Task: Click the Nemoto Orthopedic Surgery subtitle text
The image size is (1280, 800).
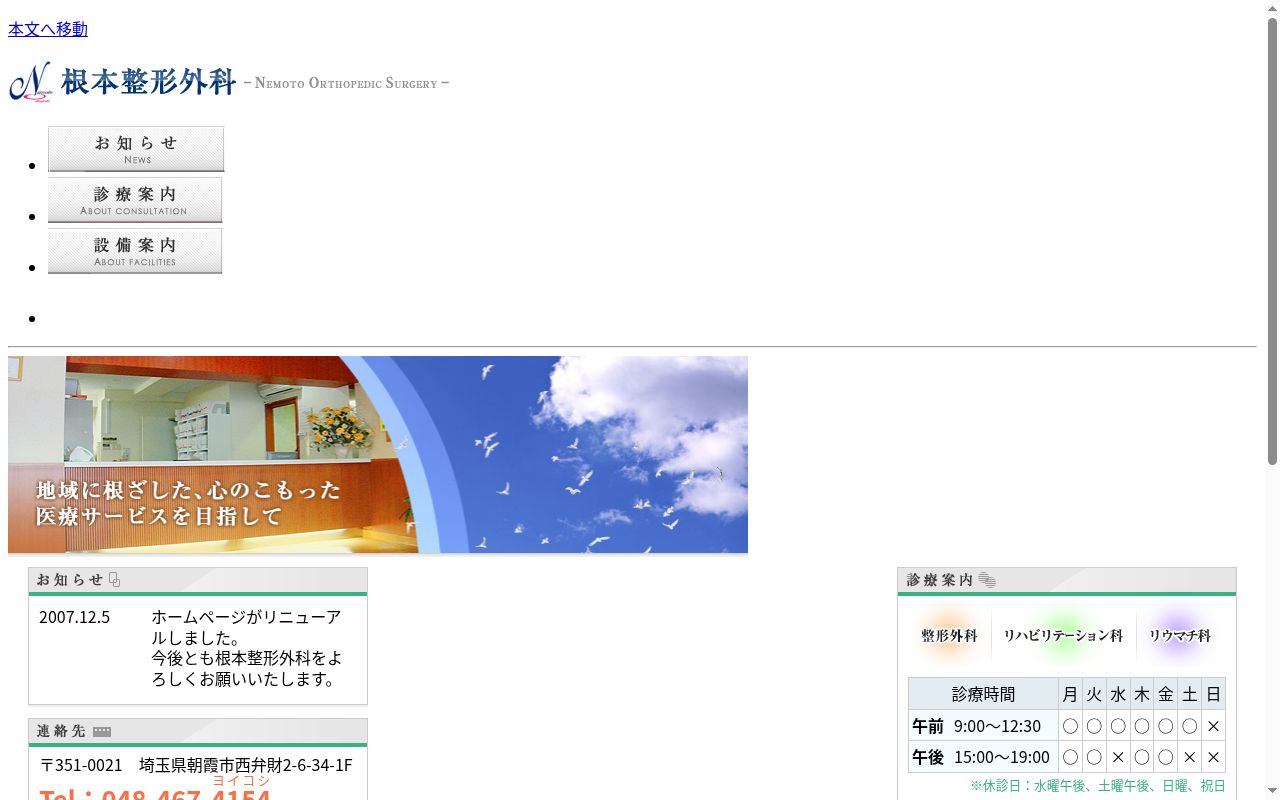Action: tap(346, 83)
